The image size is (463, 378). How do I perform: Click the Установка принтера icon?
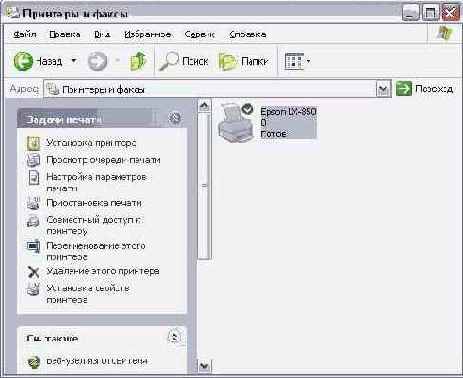(x=33, y=143)
